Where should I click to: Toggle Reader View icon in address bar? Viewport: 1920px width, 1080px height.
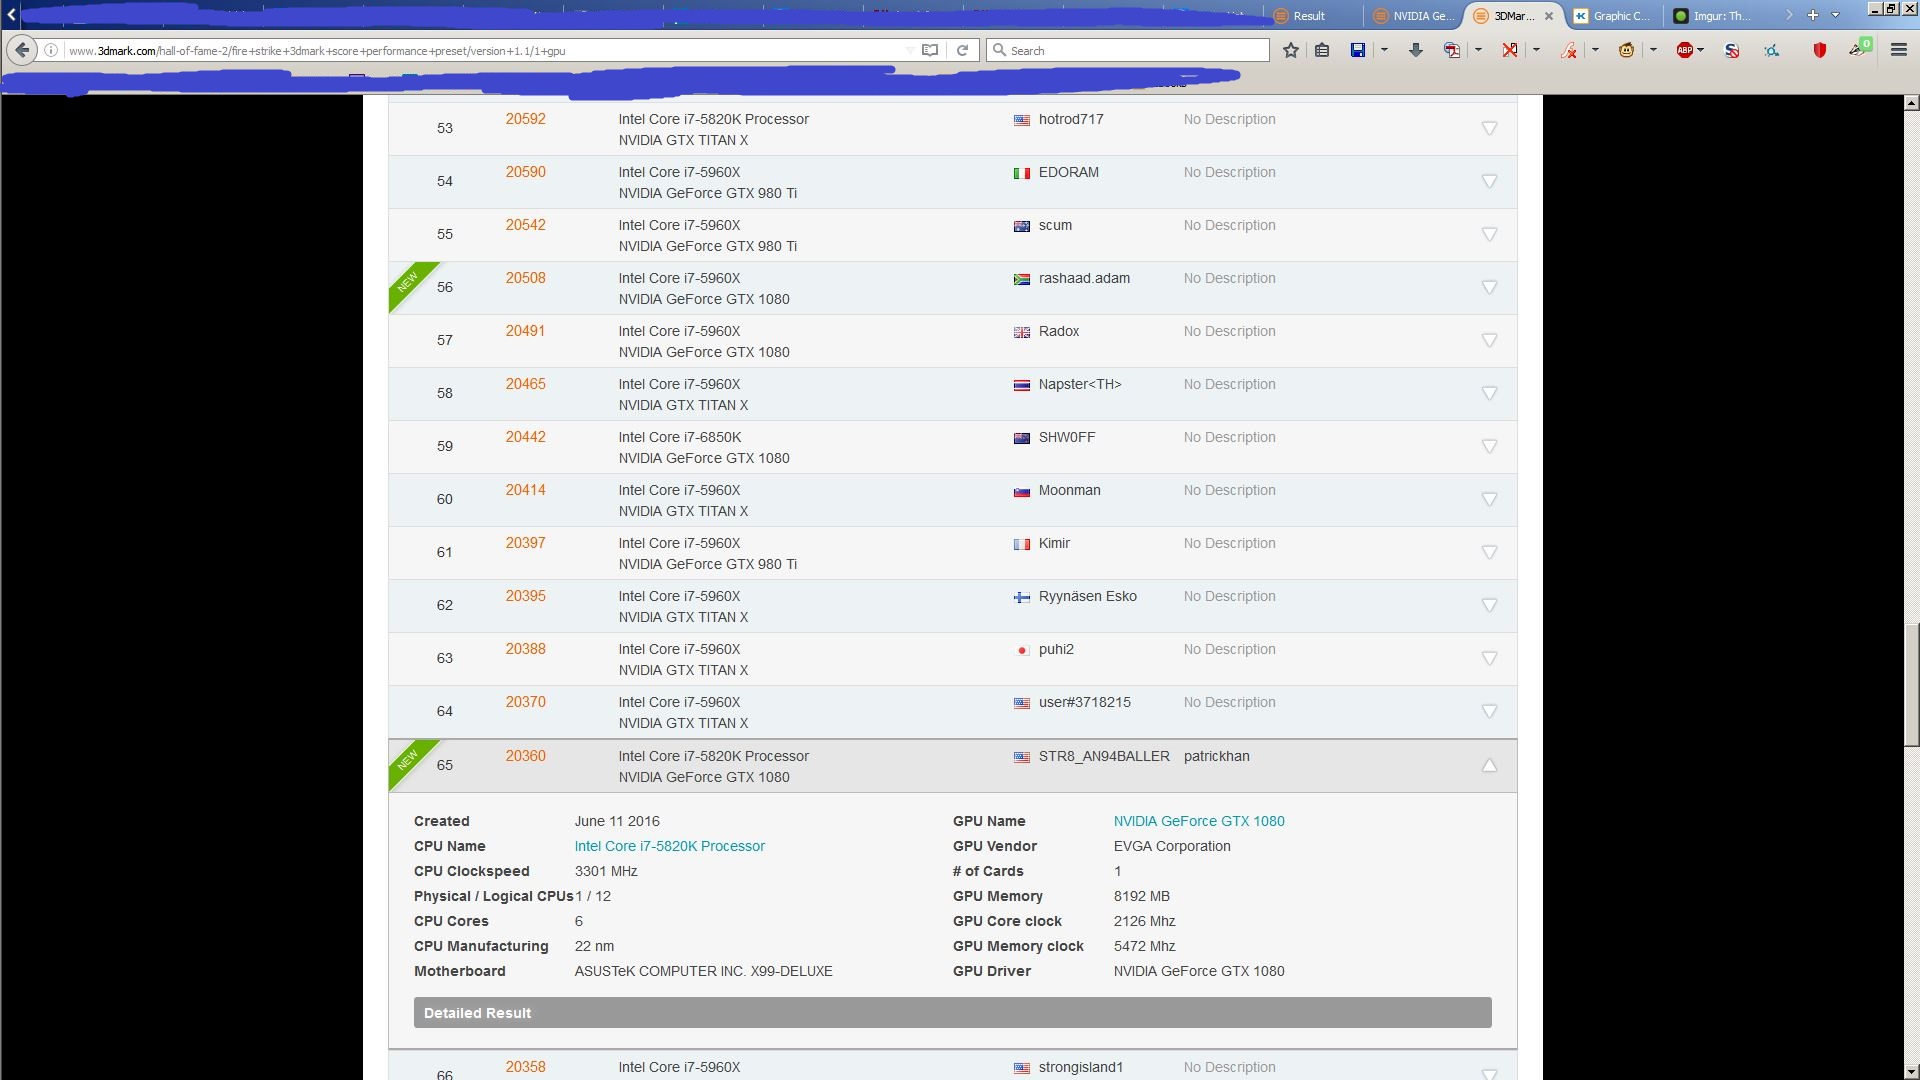coord(930,50)
